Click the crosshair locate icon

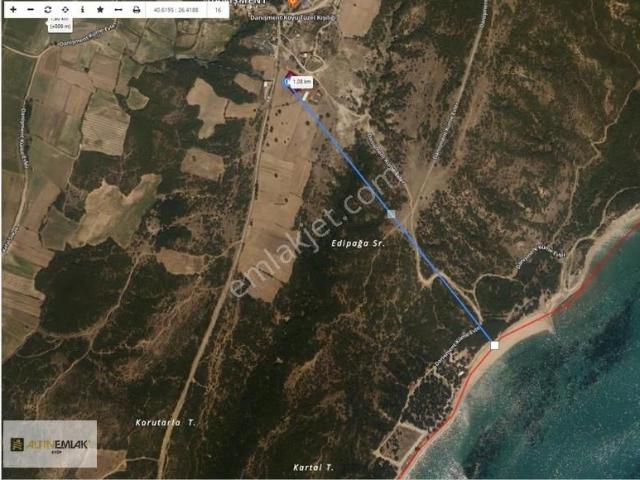point(65,9)
